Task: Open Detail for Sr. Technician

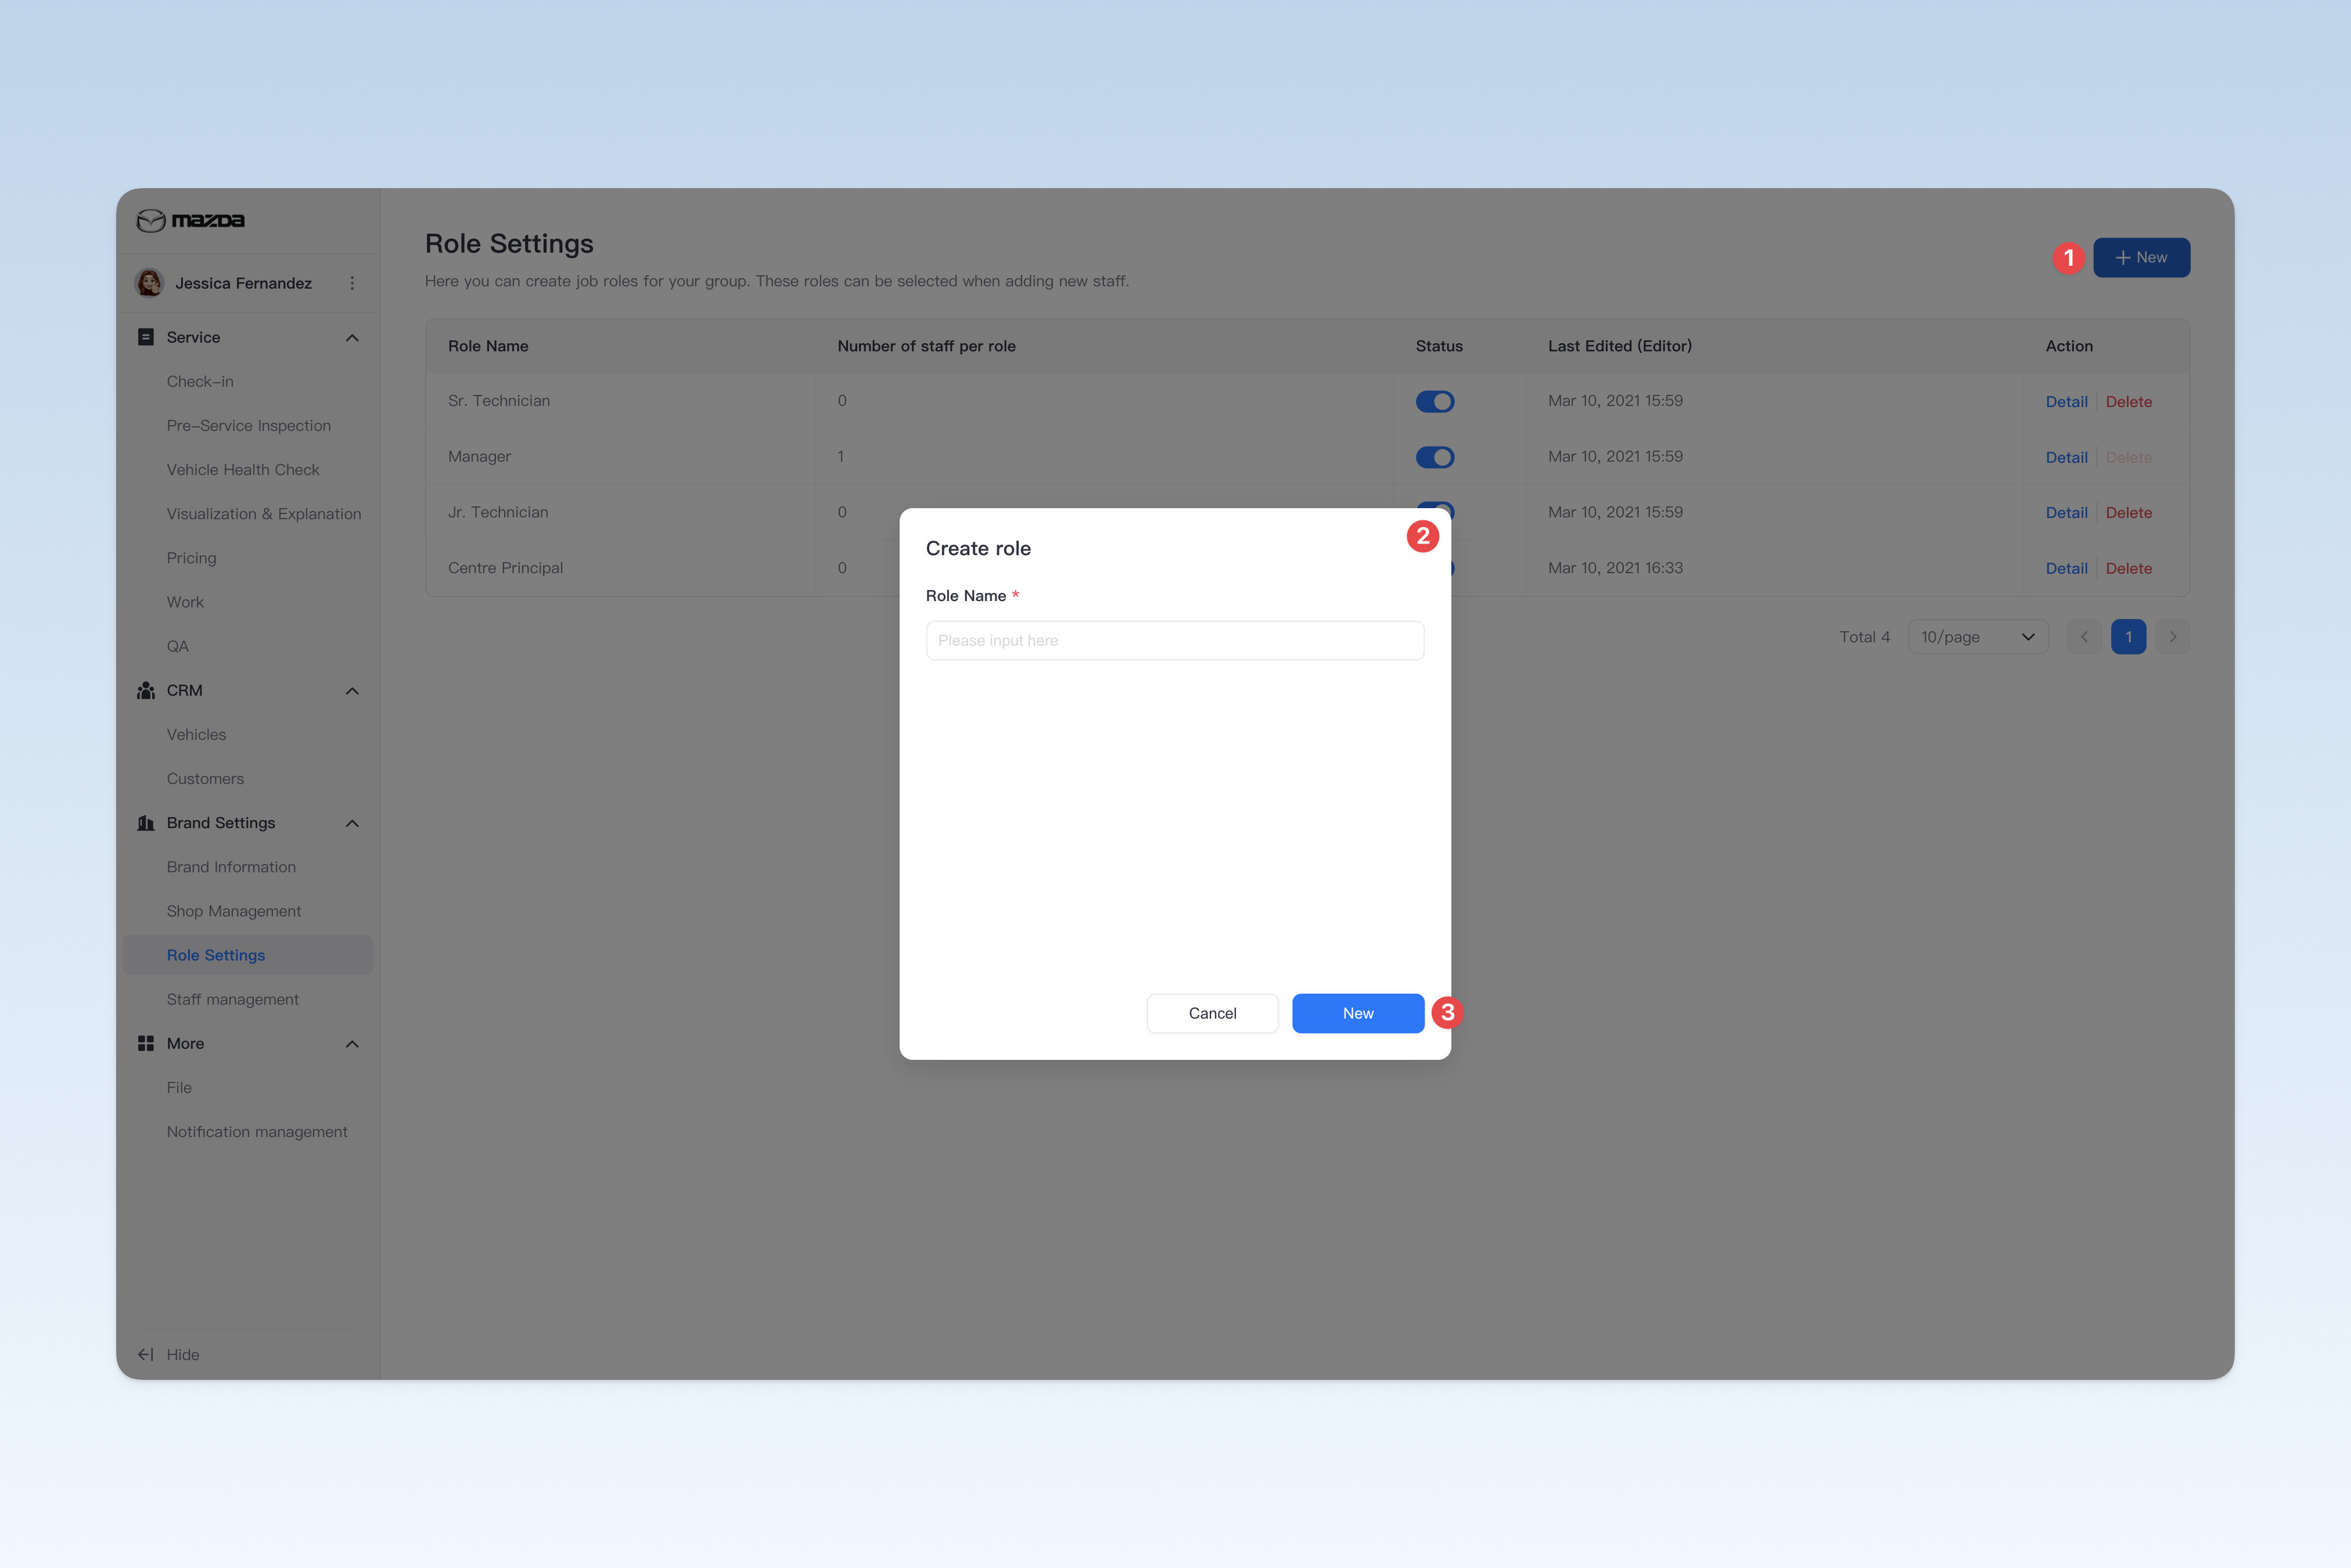Action: coord(2066,401)
